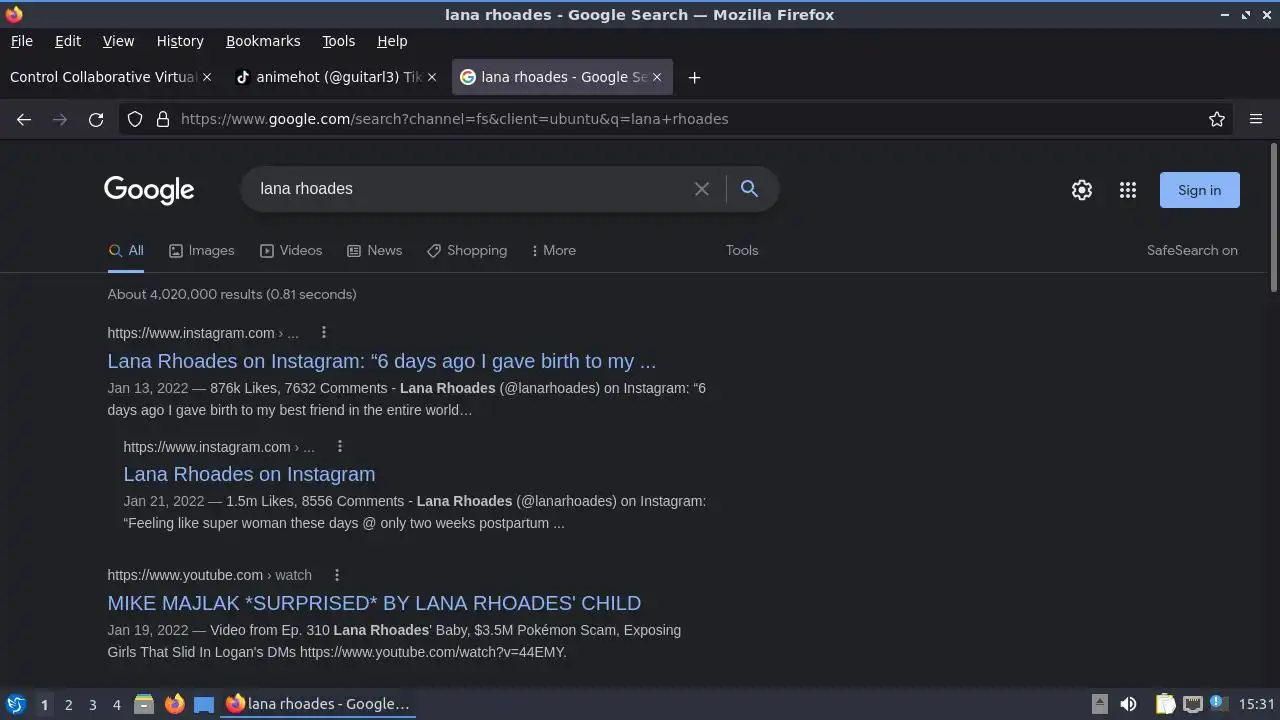Open SafeSearch on settings
The width and height of the screenshot is (1280, 720).
click(x=1192, y=250)
